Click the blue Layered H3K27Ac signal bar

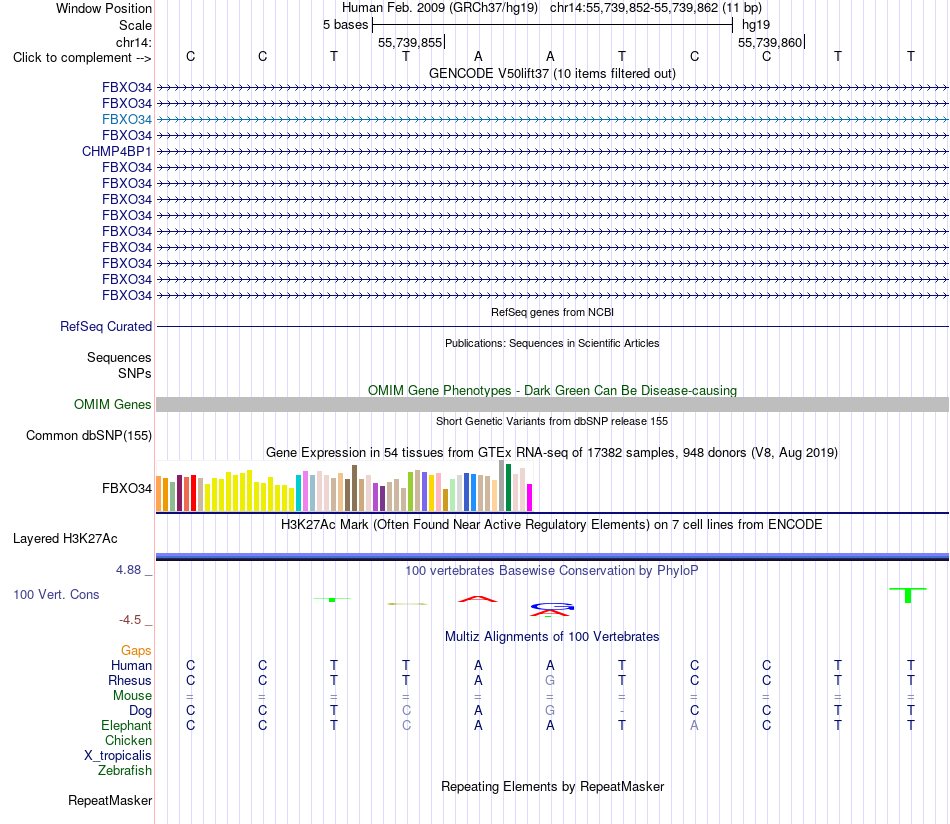[x=552, y=556]
